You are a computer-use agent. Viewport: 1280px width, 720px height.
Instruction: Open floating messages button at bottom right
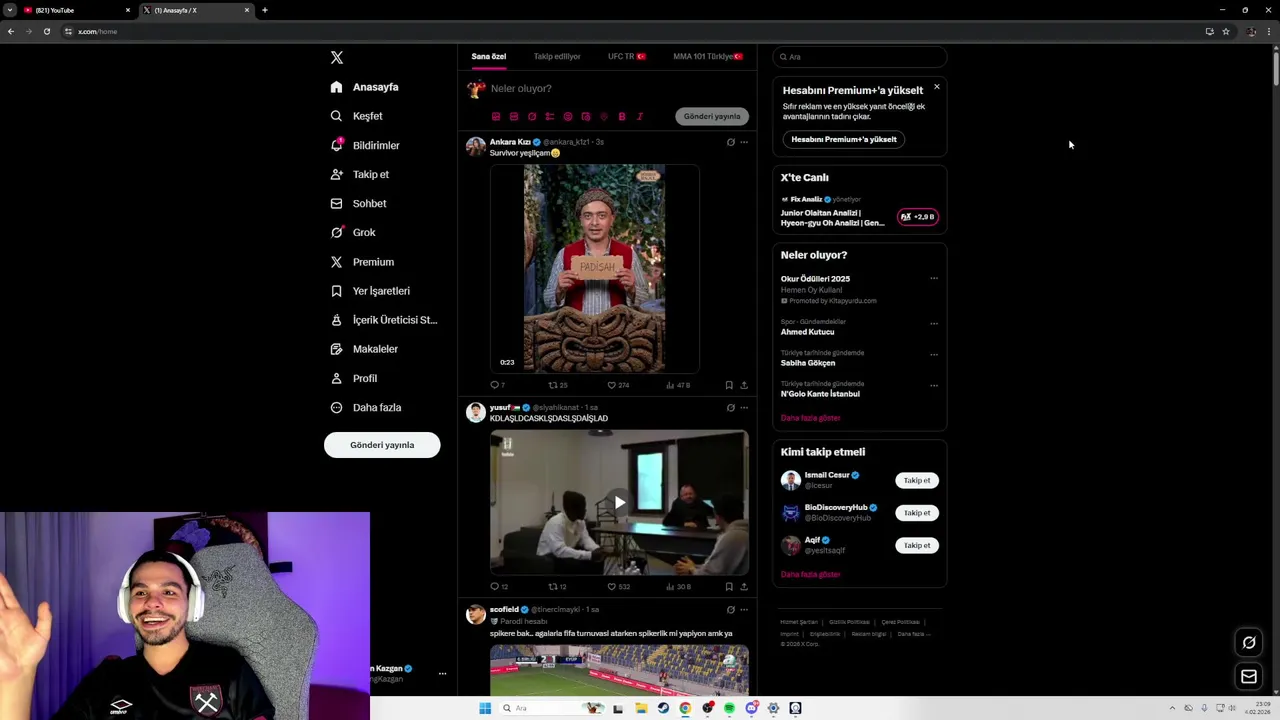[x=1249, y=677]
